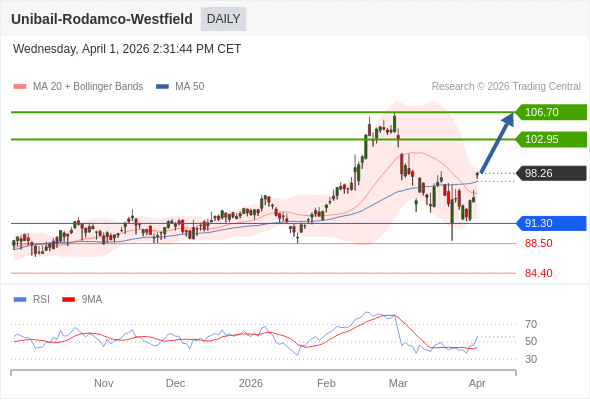Click the 88.50 support level label
590x400 pixels.
[x=538, y=243]
